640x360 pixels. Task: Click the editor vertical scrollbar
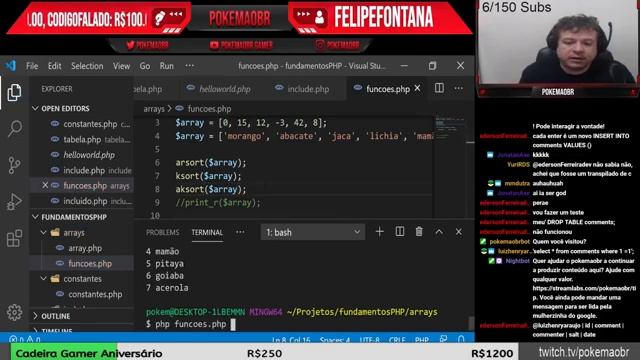point(470,167)
